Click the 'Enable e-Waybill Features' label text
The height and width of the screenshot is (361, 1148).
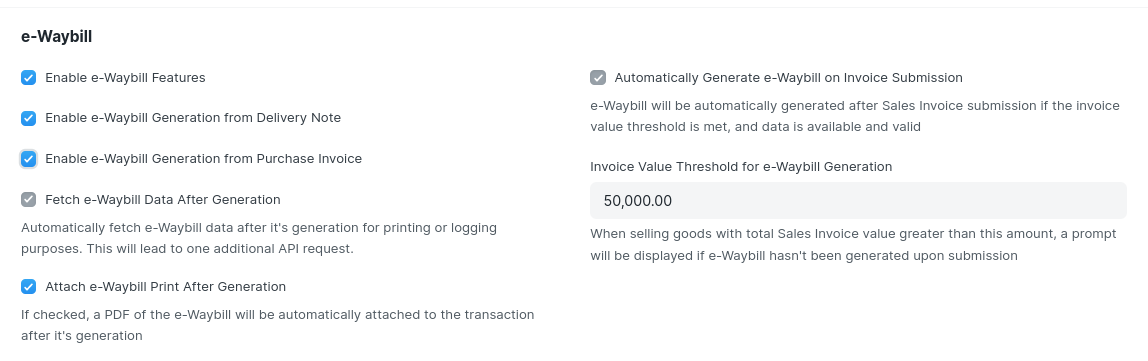coord(125,78)
